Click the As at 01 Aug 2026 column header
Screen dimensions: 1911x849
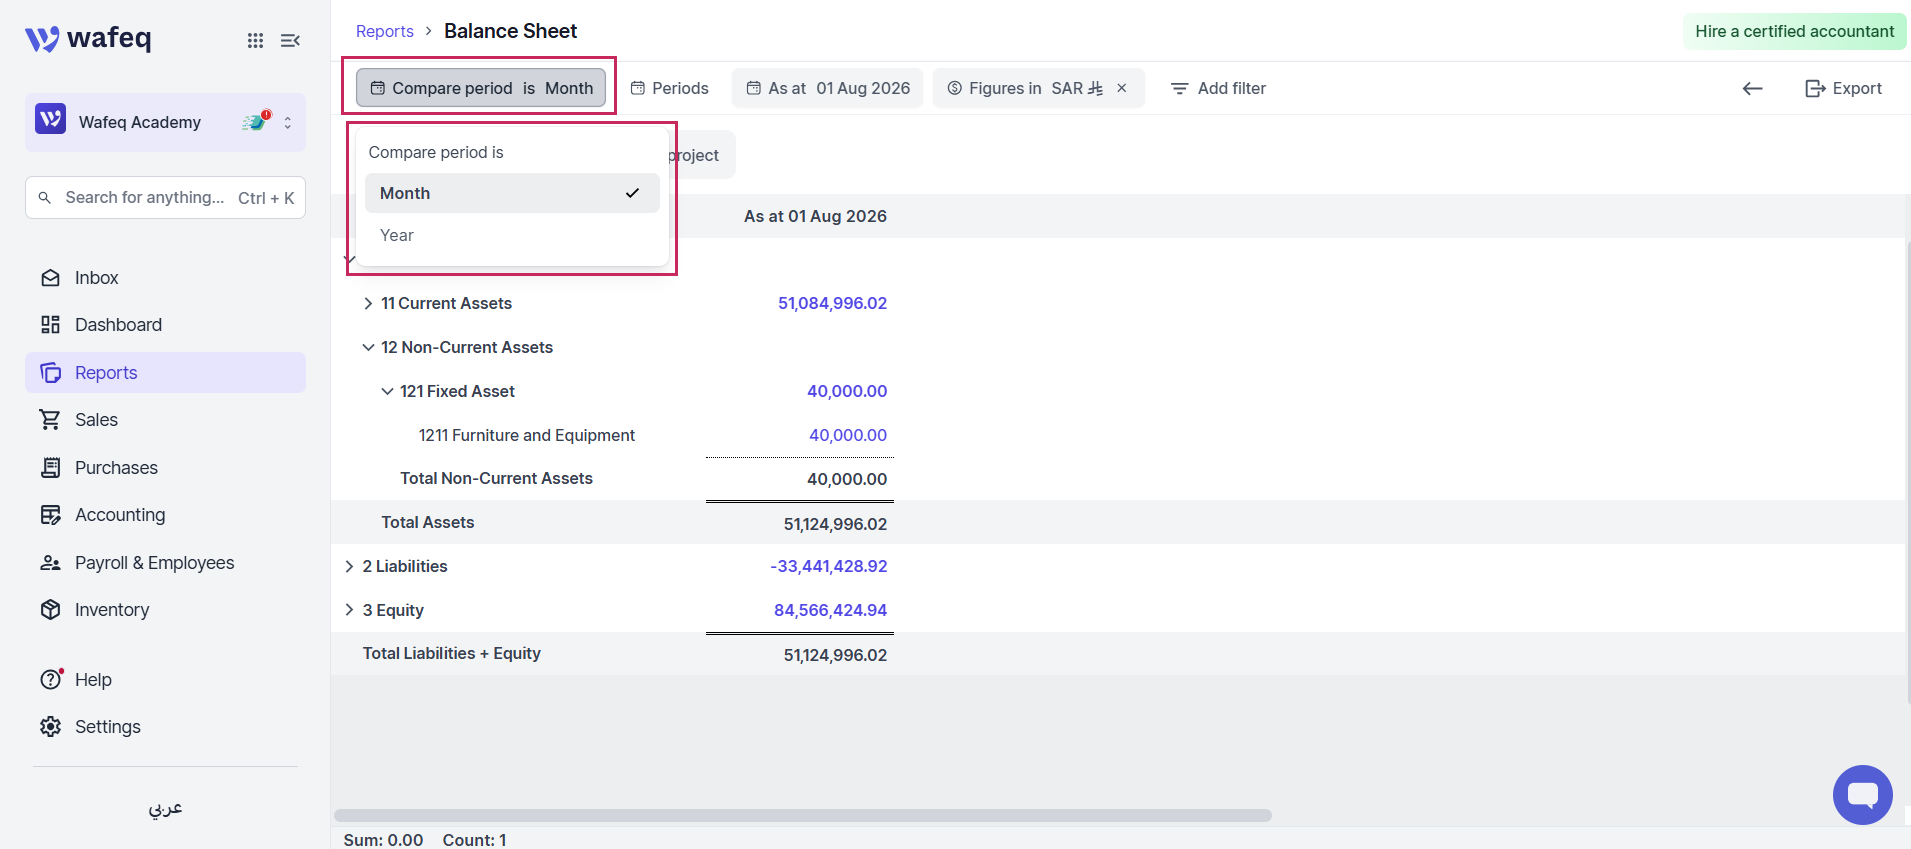point(815,216)
